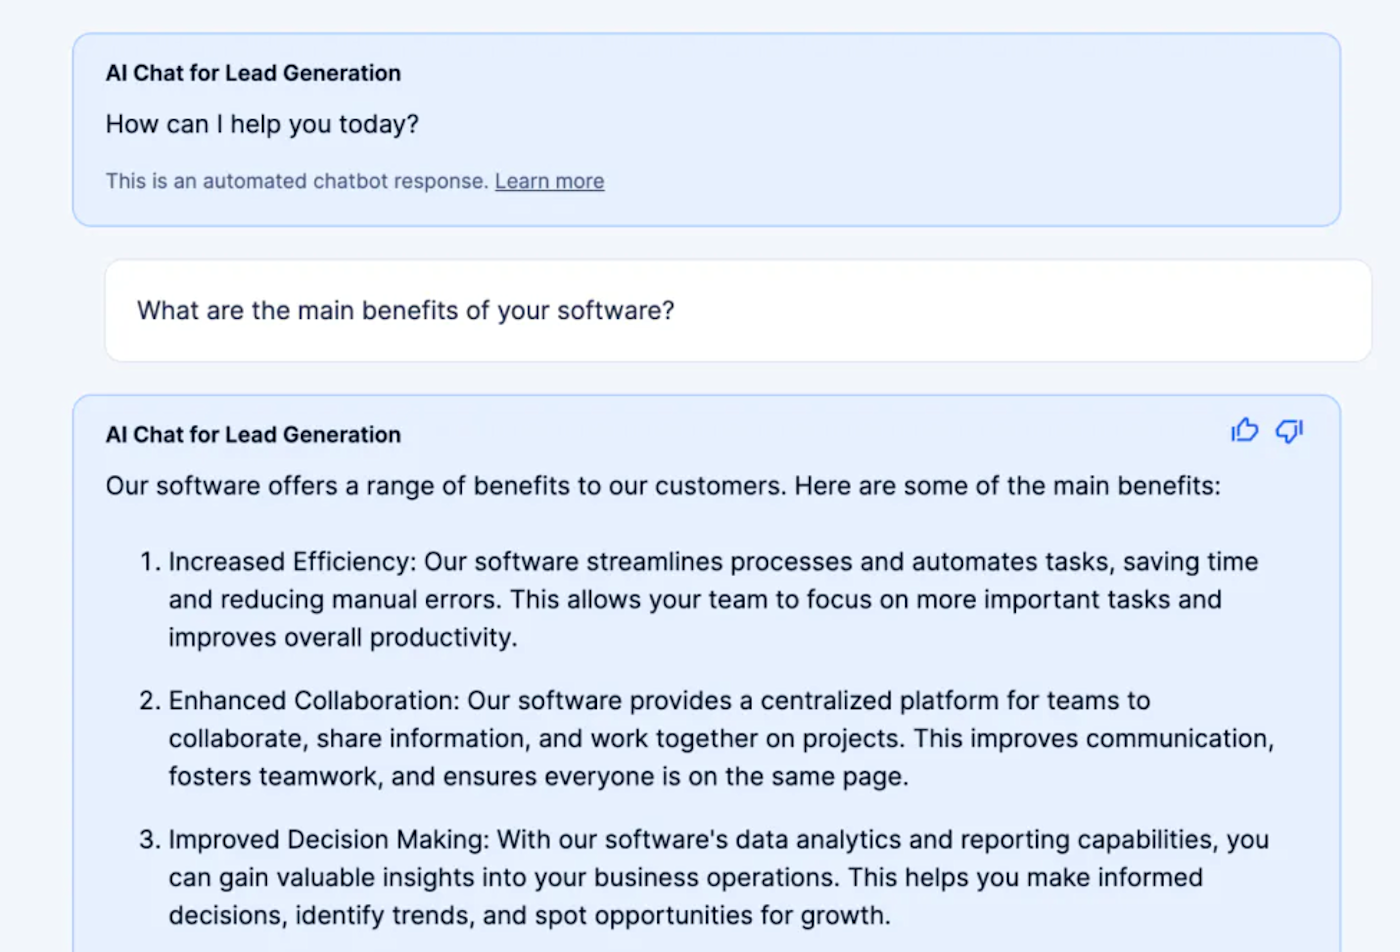
Task: Open the Learn more link
Action: pos(549,181)
